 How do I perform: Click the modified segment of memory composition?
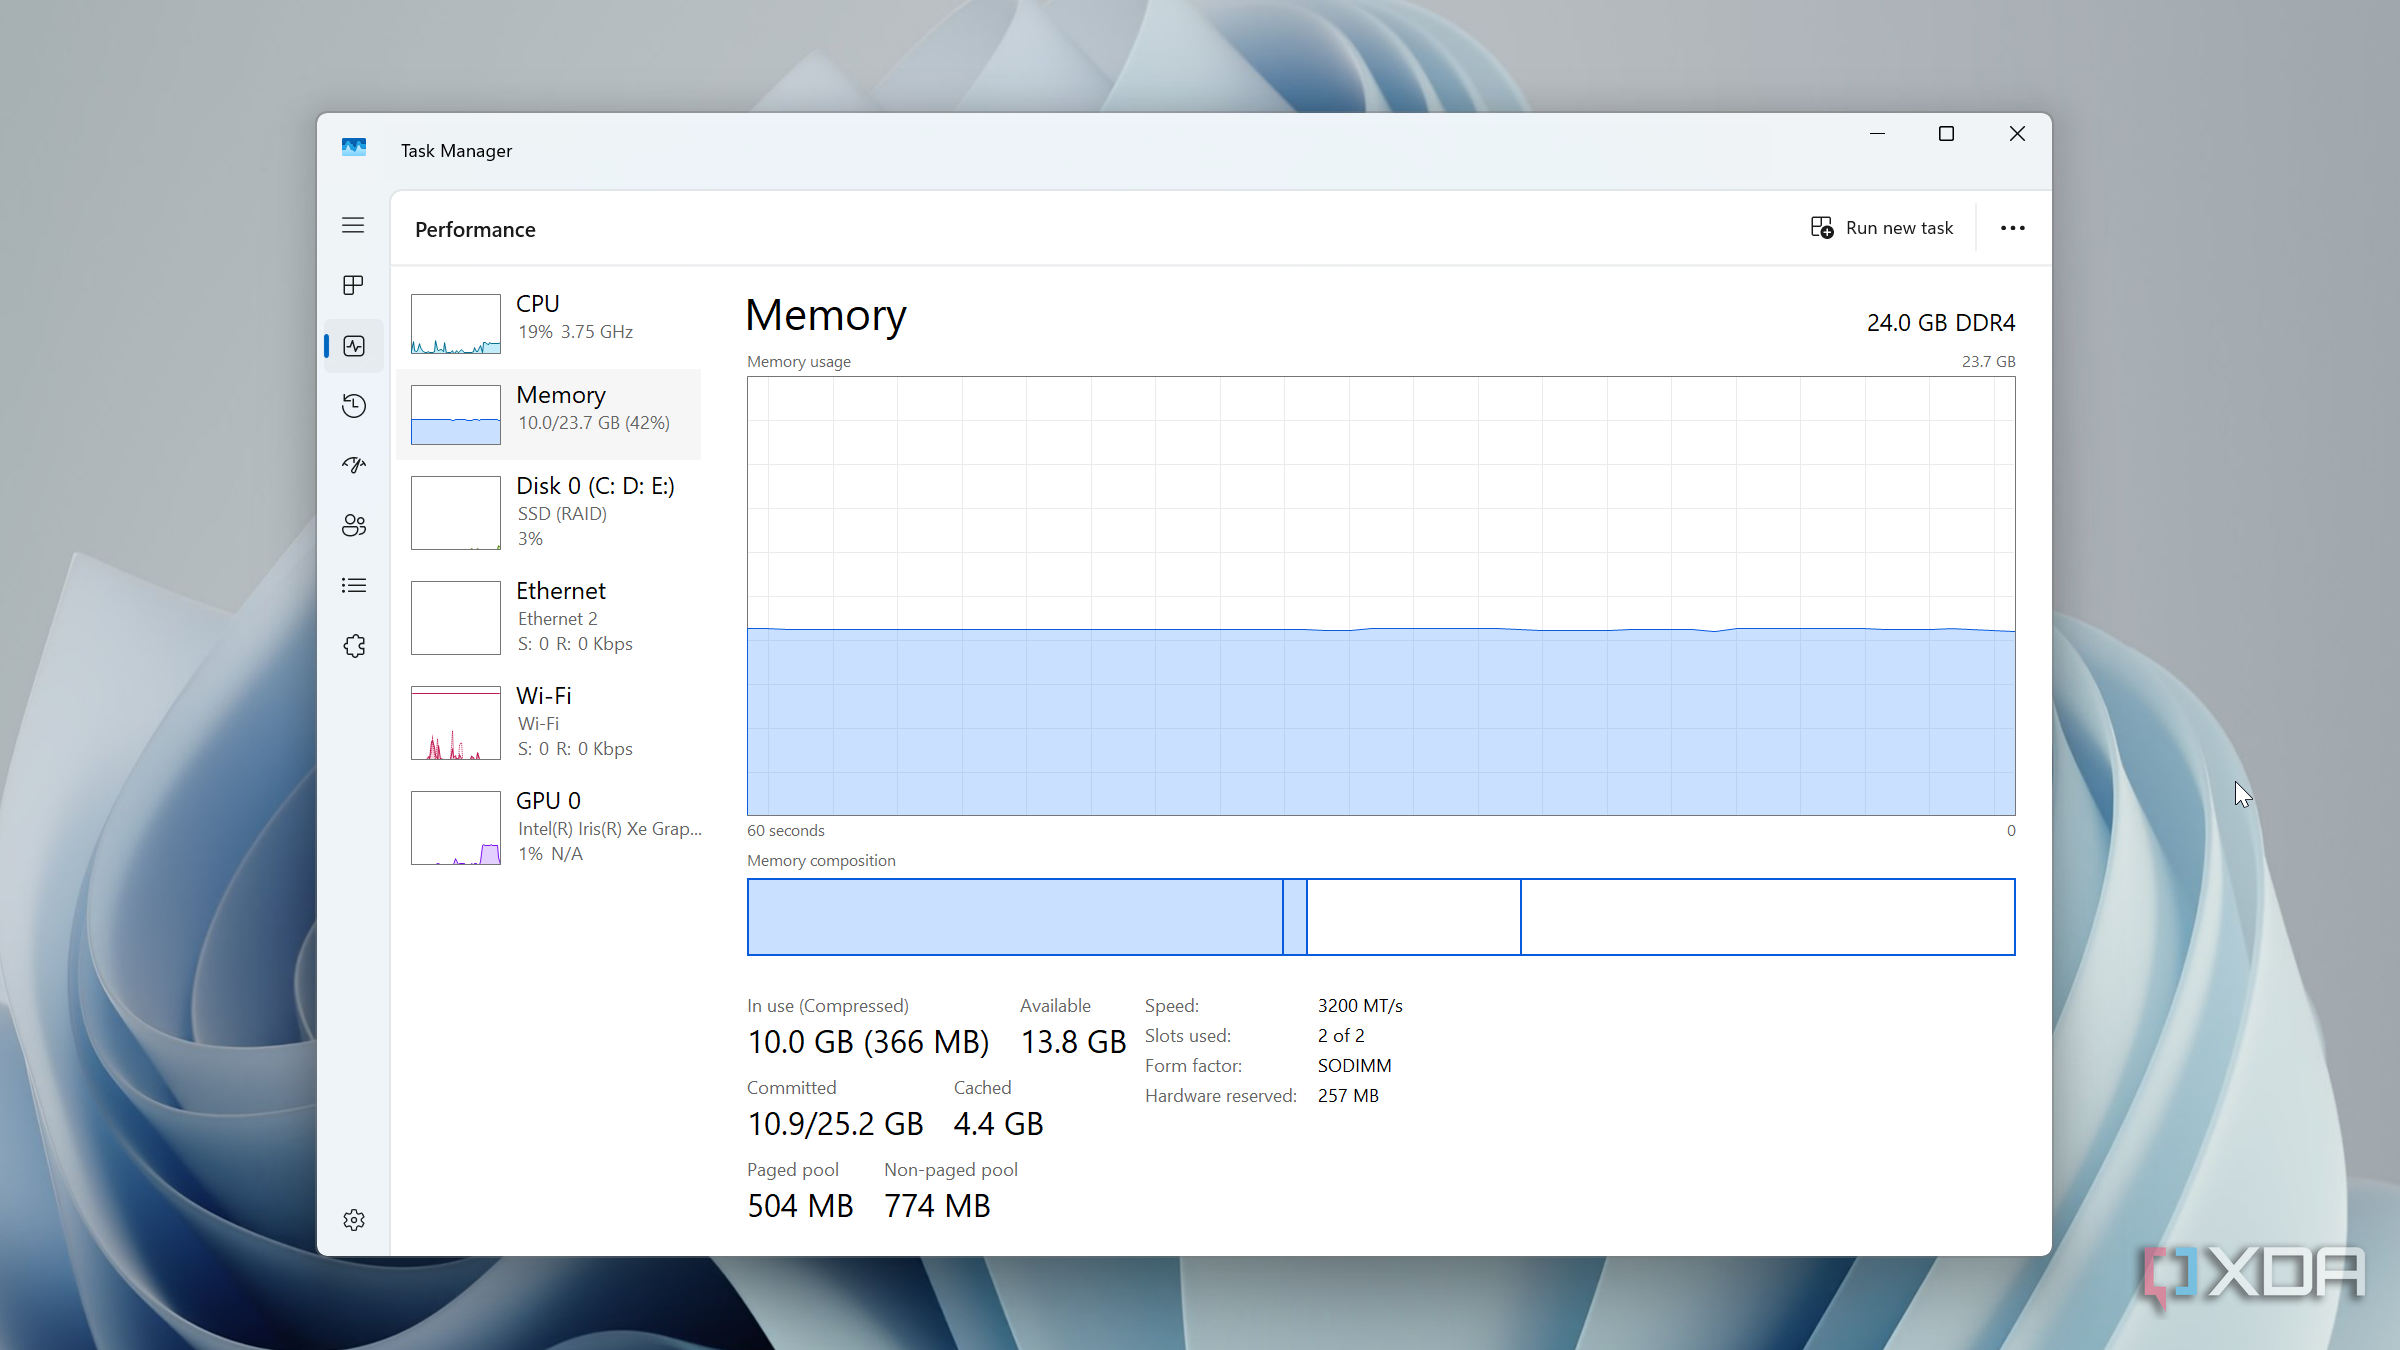pos(1295,917)
